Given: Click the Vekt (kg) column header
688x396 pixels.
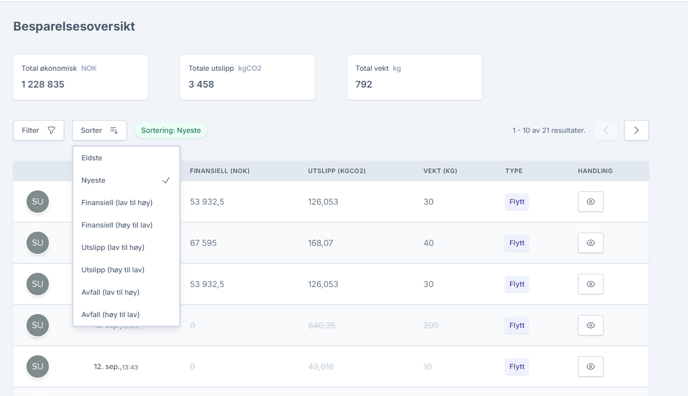Looking at the screenshot, I should (x=440, y=171).
